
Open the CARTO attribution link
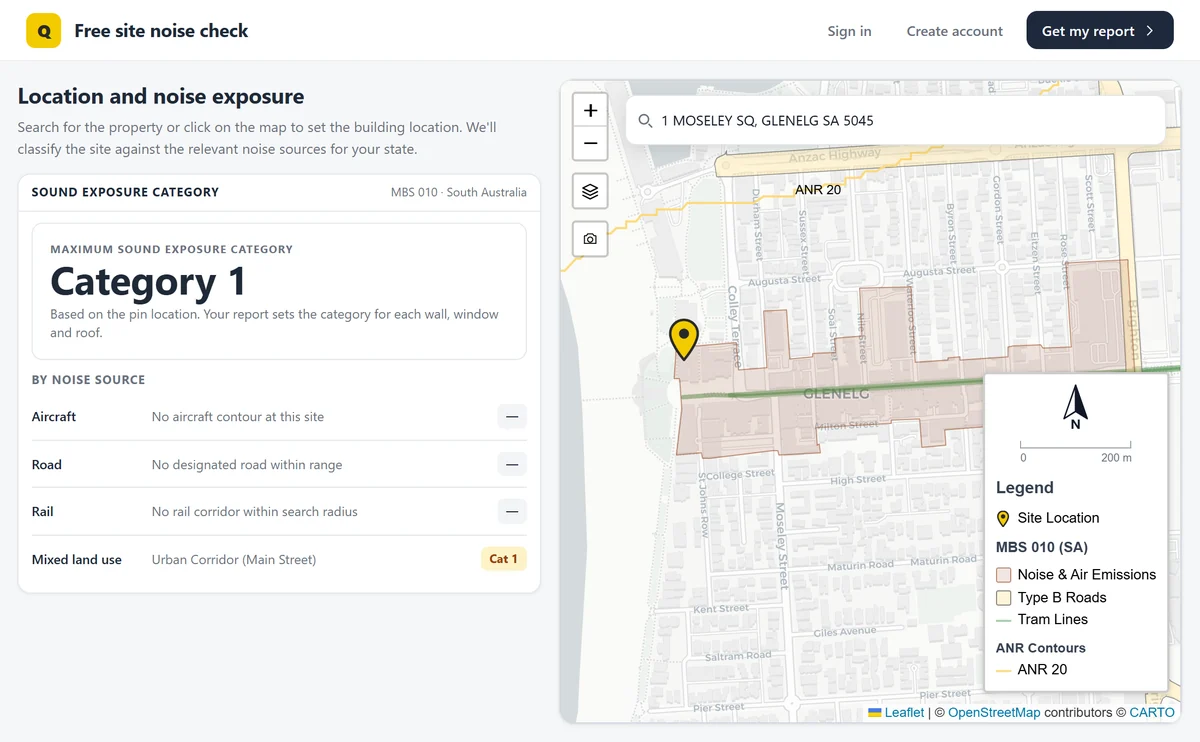(x=1152, y=712)
